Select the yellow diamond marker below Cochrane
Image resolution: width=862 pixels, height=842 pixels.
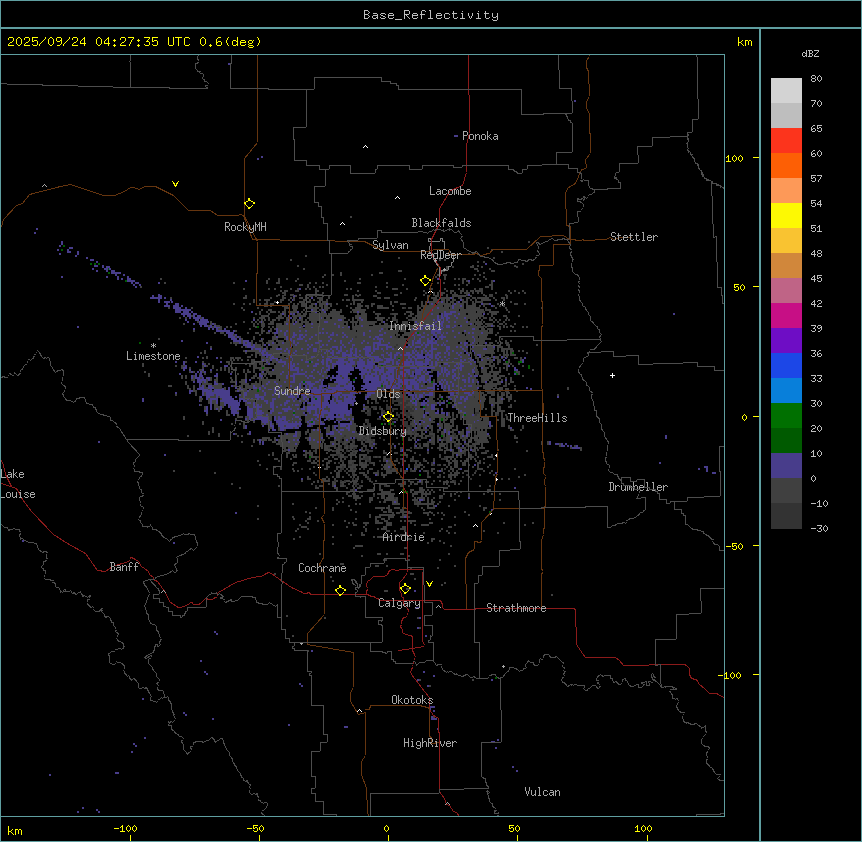pyautogui.click(x=341, y=591)
